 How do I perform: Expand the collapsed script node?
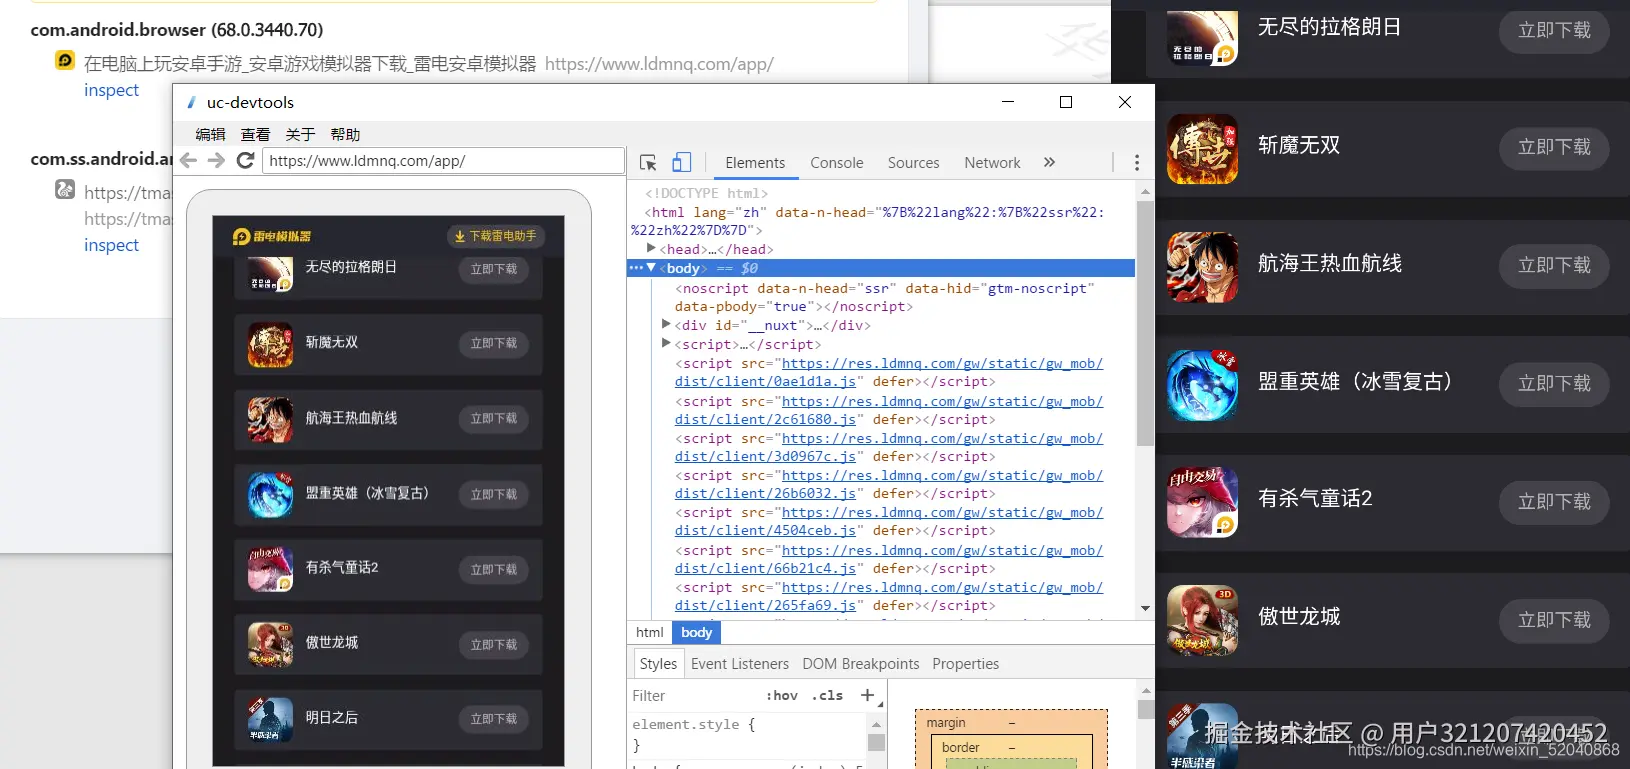666,343
